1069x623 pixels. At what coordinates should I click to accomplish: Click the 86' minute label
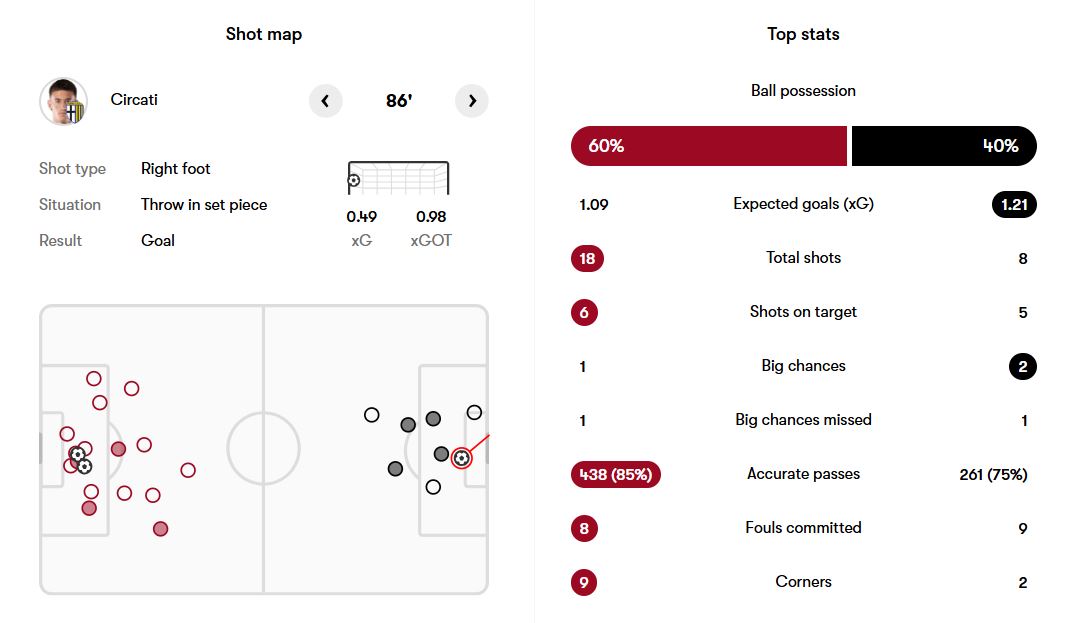point(399,101)
